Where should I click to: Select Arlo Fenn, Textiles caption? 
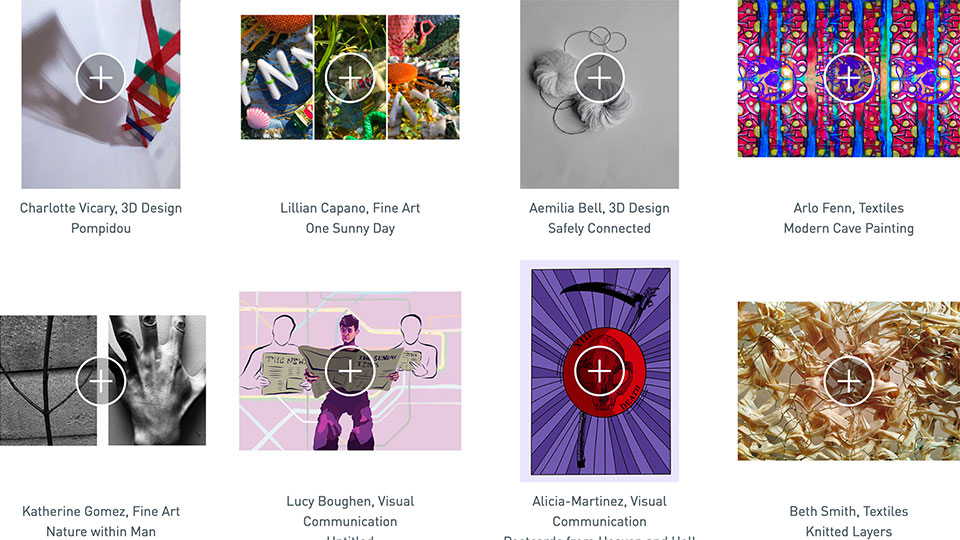pos(849,208)
